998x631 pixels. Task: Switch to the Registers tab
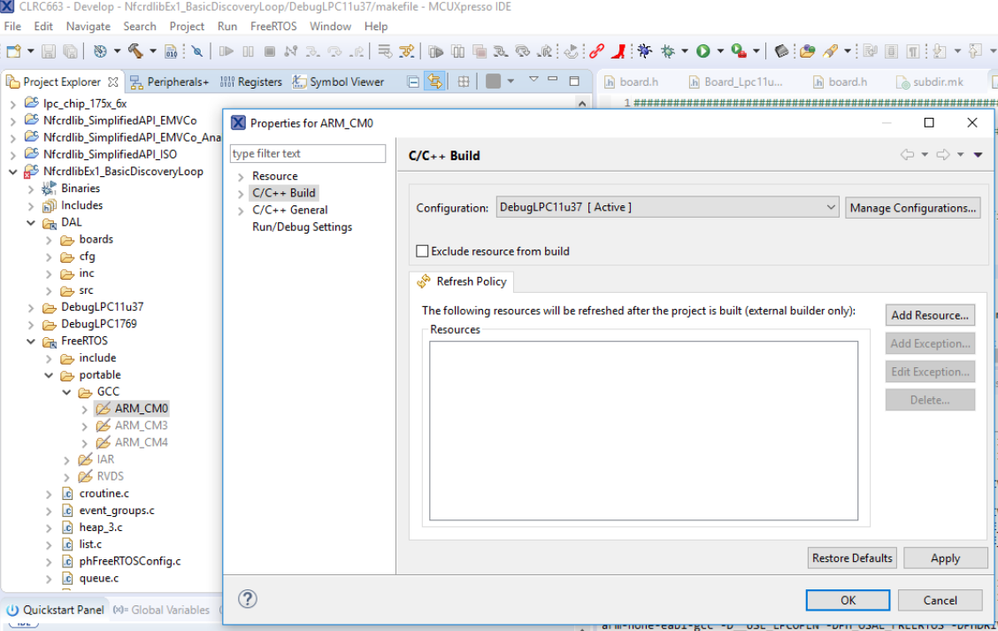251,82
